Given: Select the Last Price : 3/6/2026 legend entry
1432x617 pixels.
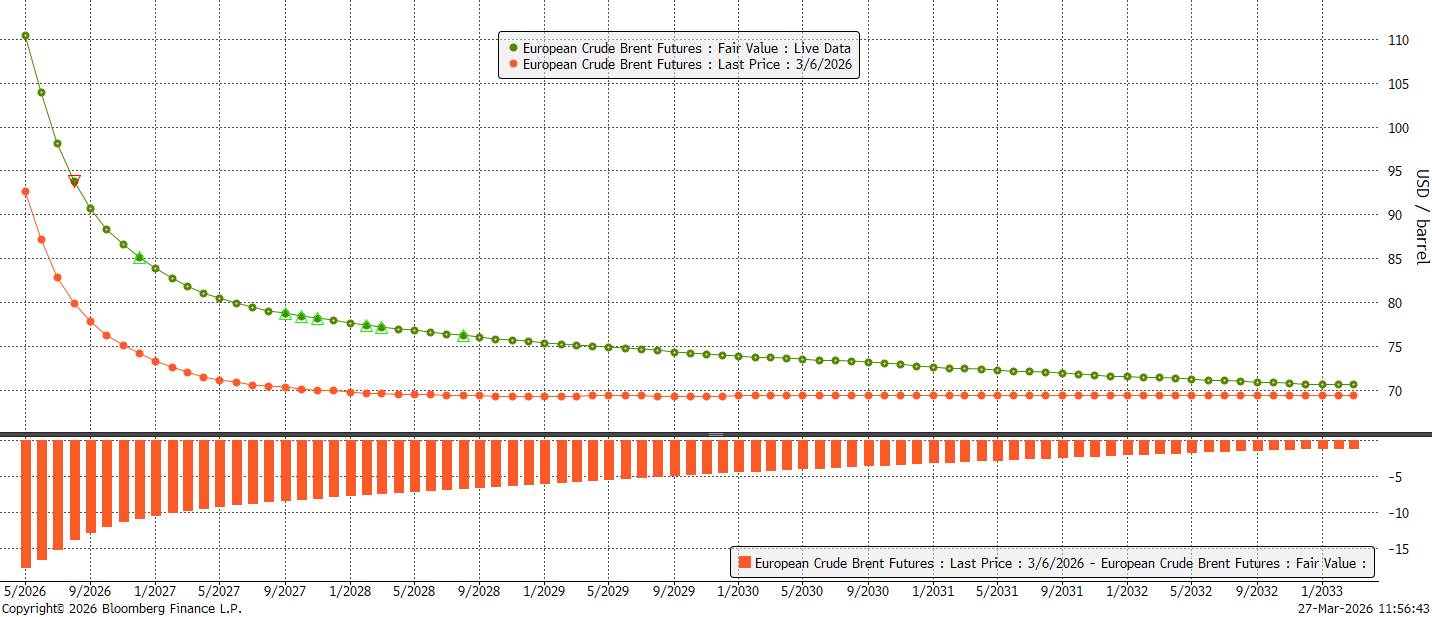Looking at the screenshot, I should 686,64.
